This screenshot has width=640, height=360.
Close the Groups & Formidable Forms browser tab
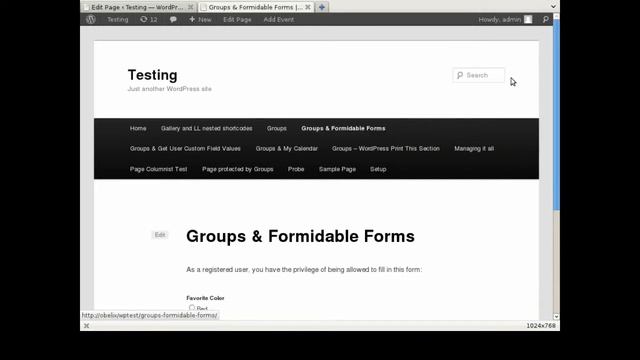coord(308,7)
